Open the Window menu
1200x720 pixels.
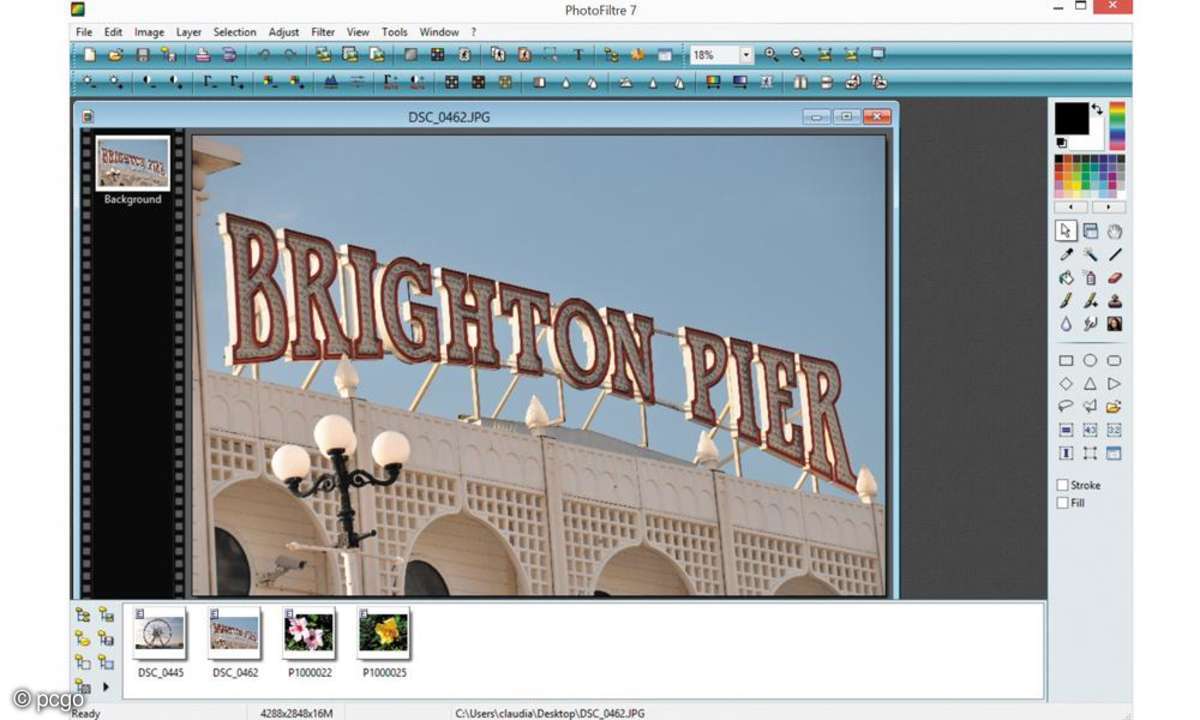(439, 32)
